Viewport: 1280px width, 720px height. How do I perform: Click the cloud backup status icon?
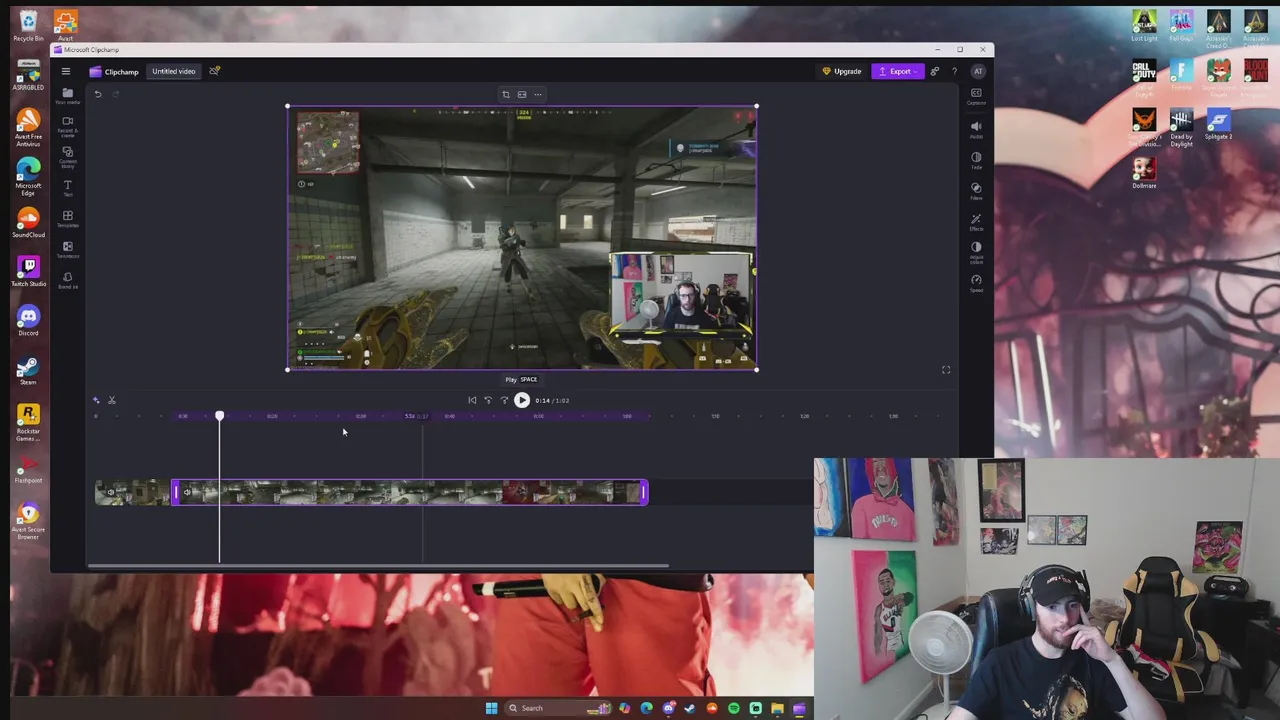214,71
